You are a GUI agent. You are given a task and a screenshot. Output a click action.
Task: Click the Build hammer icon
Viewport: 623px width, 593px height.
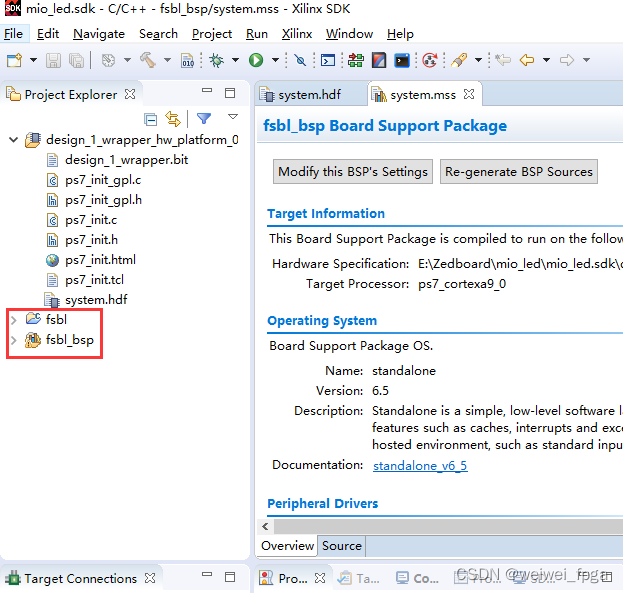tap(148, 60)
